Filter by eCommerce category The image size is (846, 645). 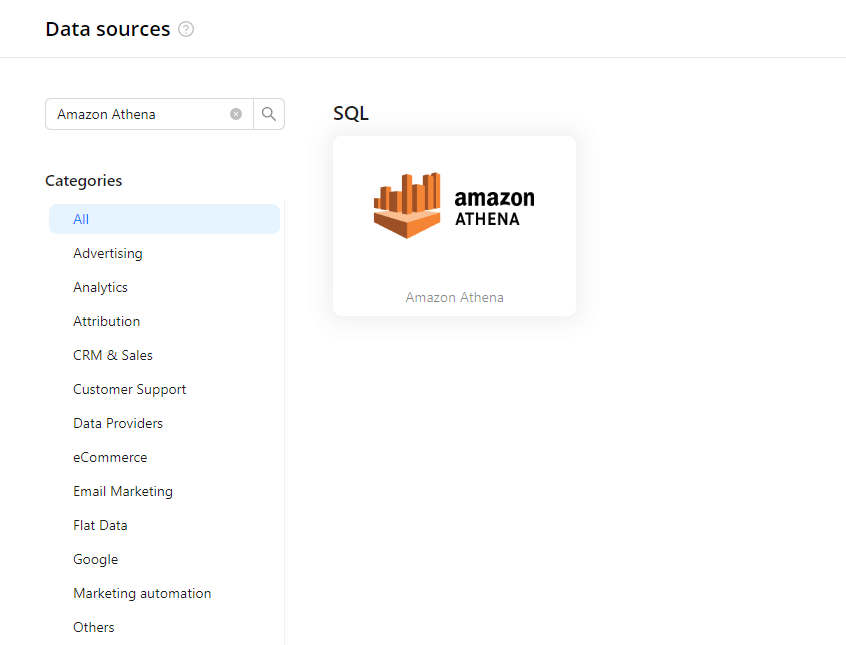[x=110, y=457]
